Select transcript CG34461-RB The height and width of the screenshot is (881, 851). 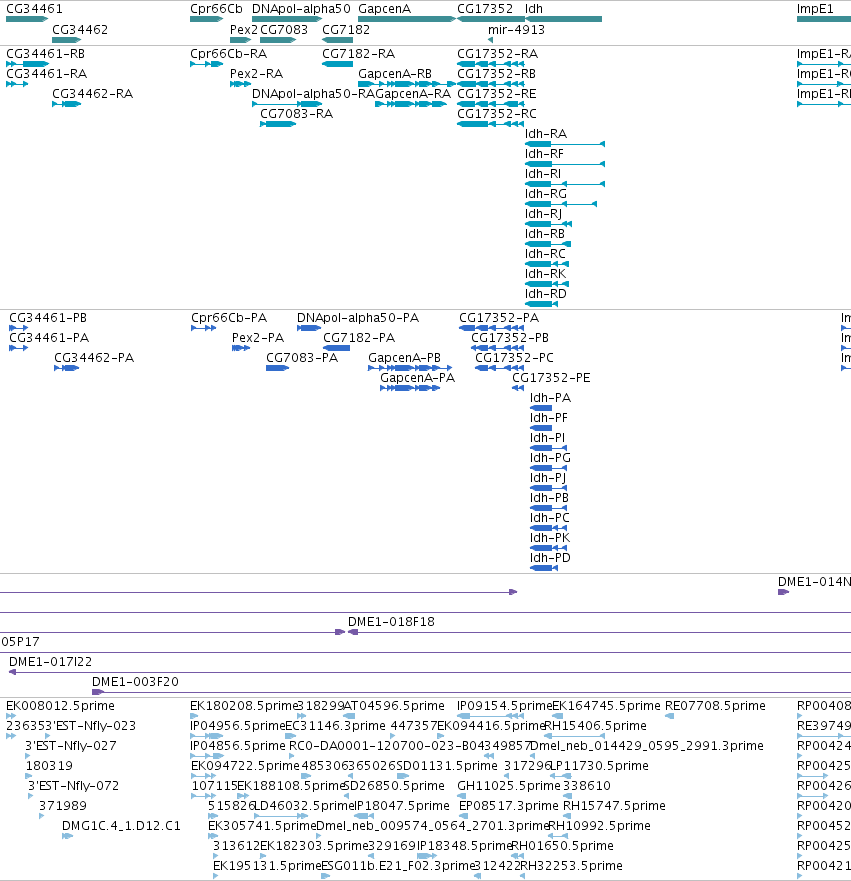click(27, 64)
